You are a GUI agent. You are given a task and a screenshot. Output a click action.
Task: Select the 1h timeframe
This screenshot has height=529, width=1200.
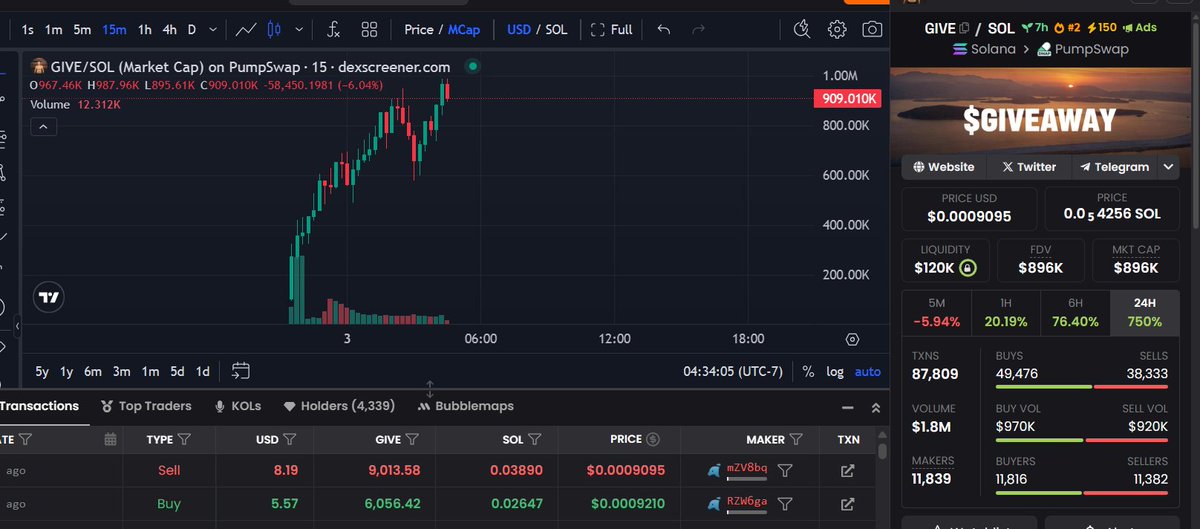145,29
